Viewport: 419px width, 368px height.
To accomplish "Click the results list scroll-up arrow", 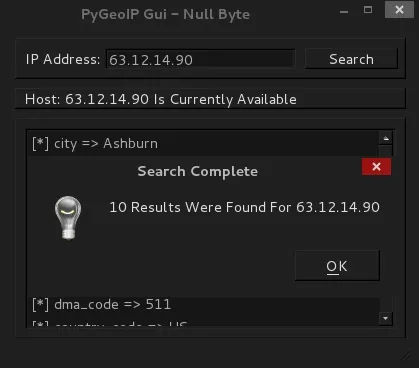I will [386, 138].
